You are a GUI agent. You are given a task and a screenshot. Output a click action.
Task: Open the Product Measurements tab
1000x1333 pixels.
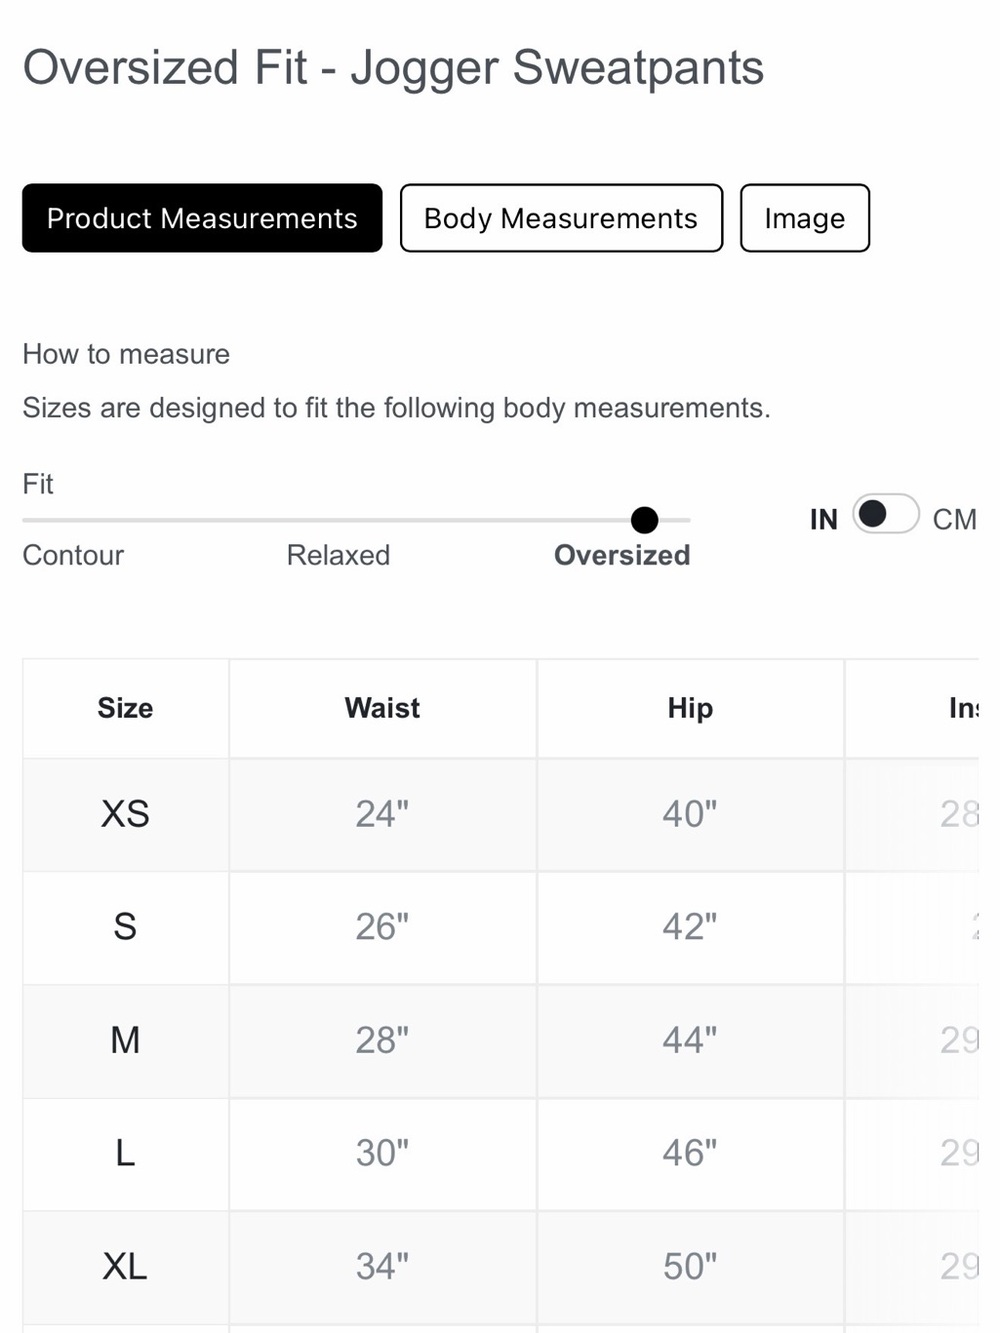click(x=202, y=218)
